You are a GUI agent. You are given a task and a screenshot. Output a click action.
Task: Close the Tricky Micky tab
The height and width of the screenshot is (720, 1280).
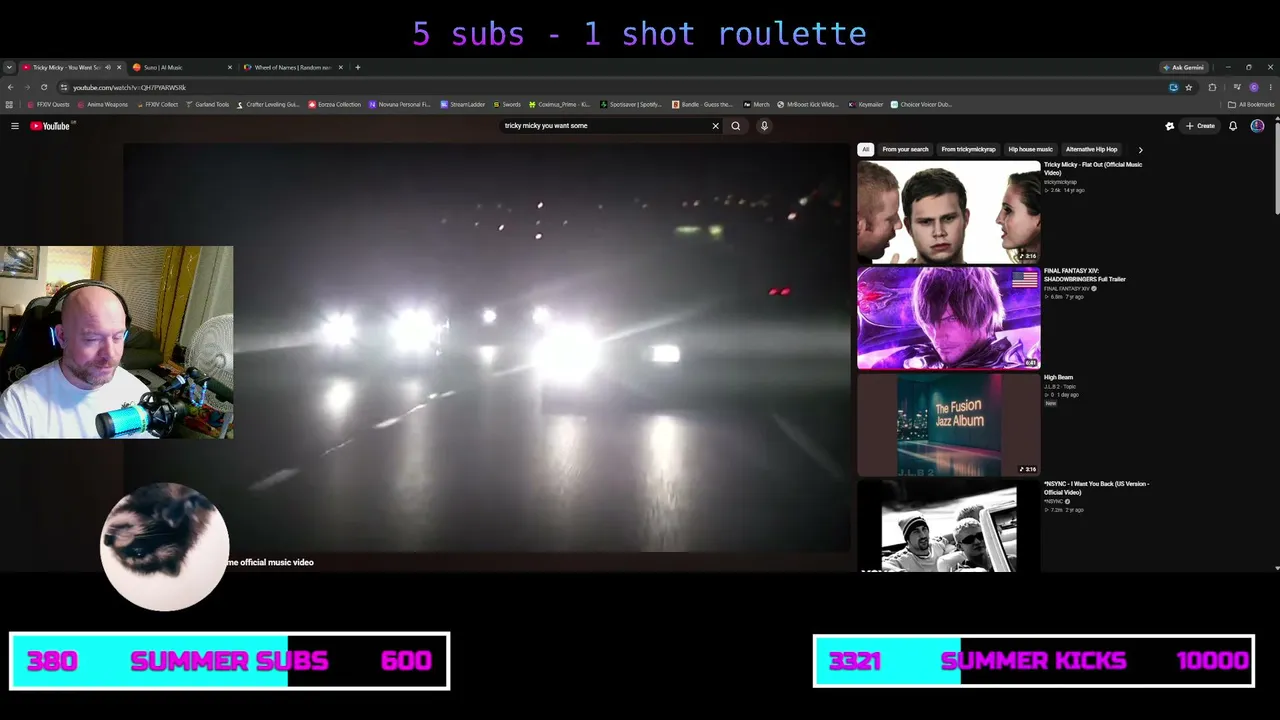point(119,67)
